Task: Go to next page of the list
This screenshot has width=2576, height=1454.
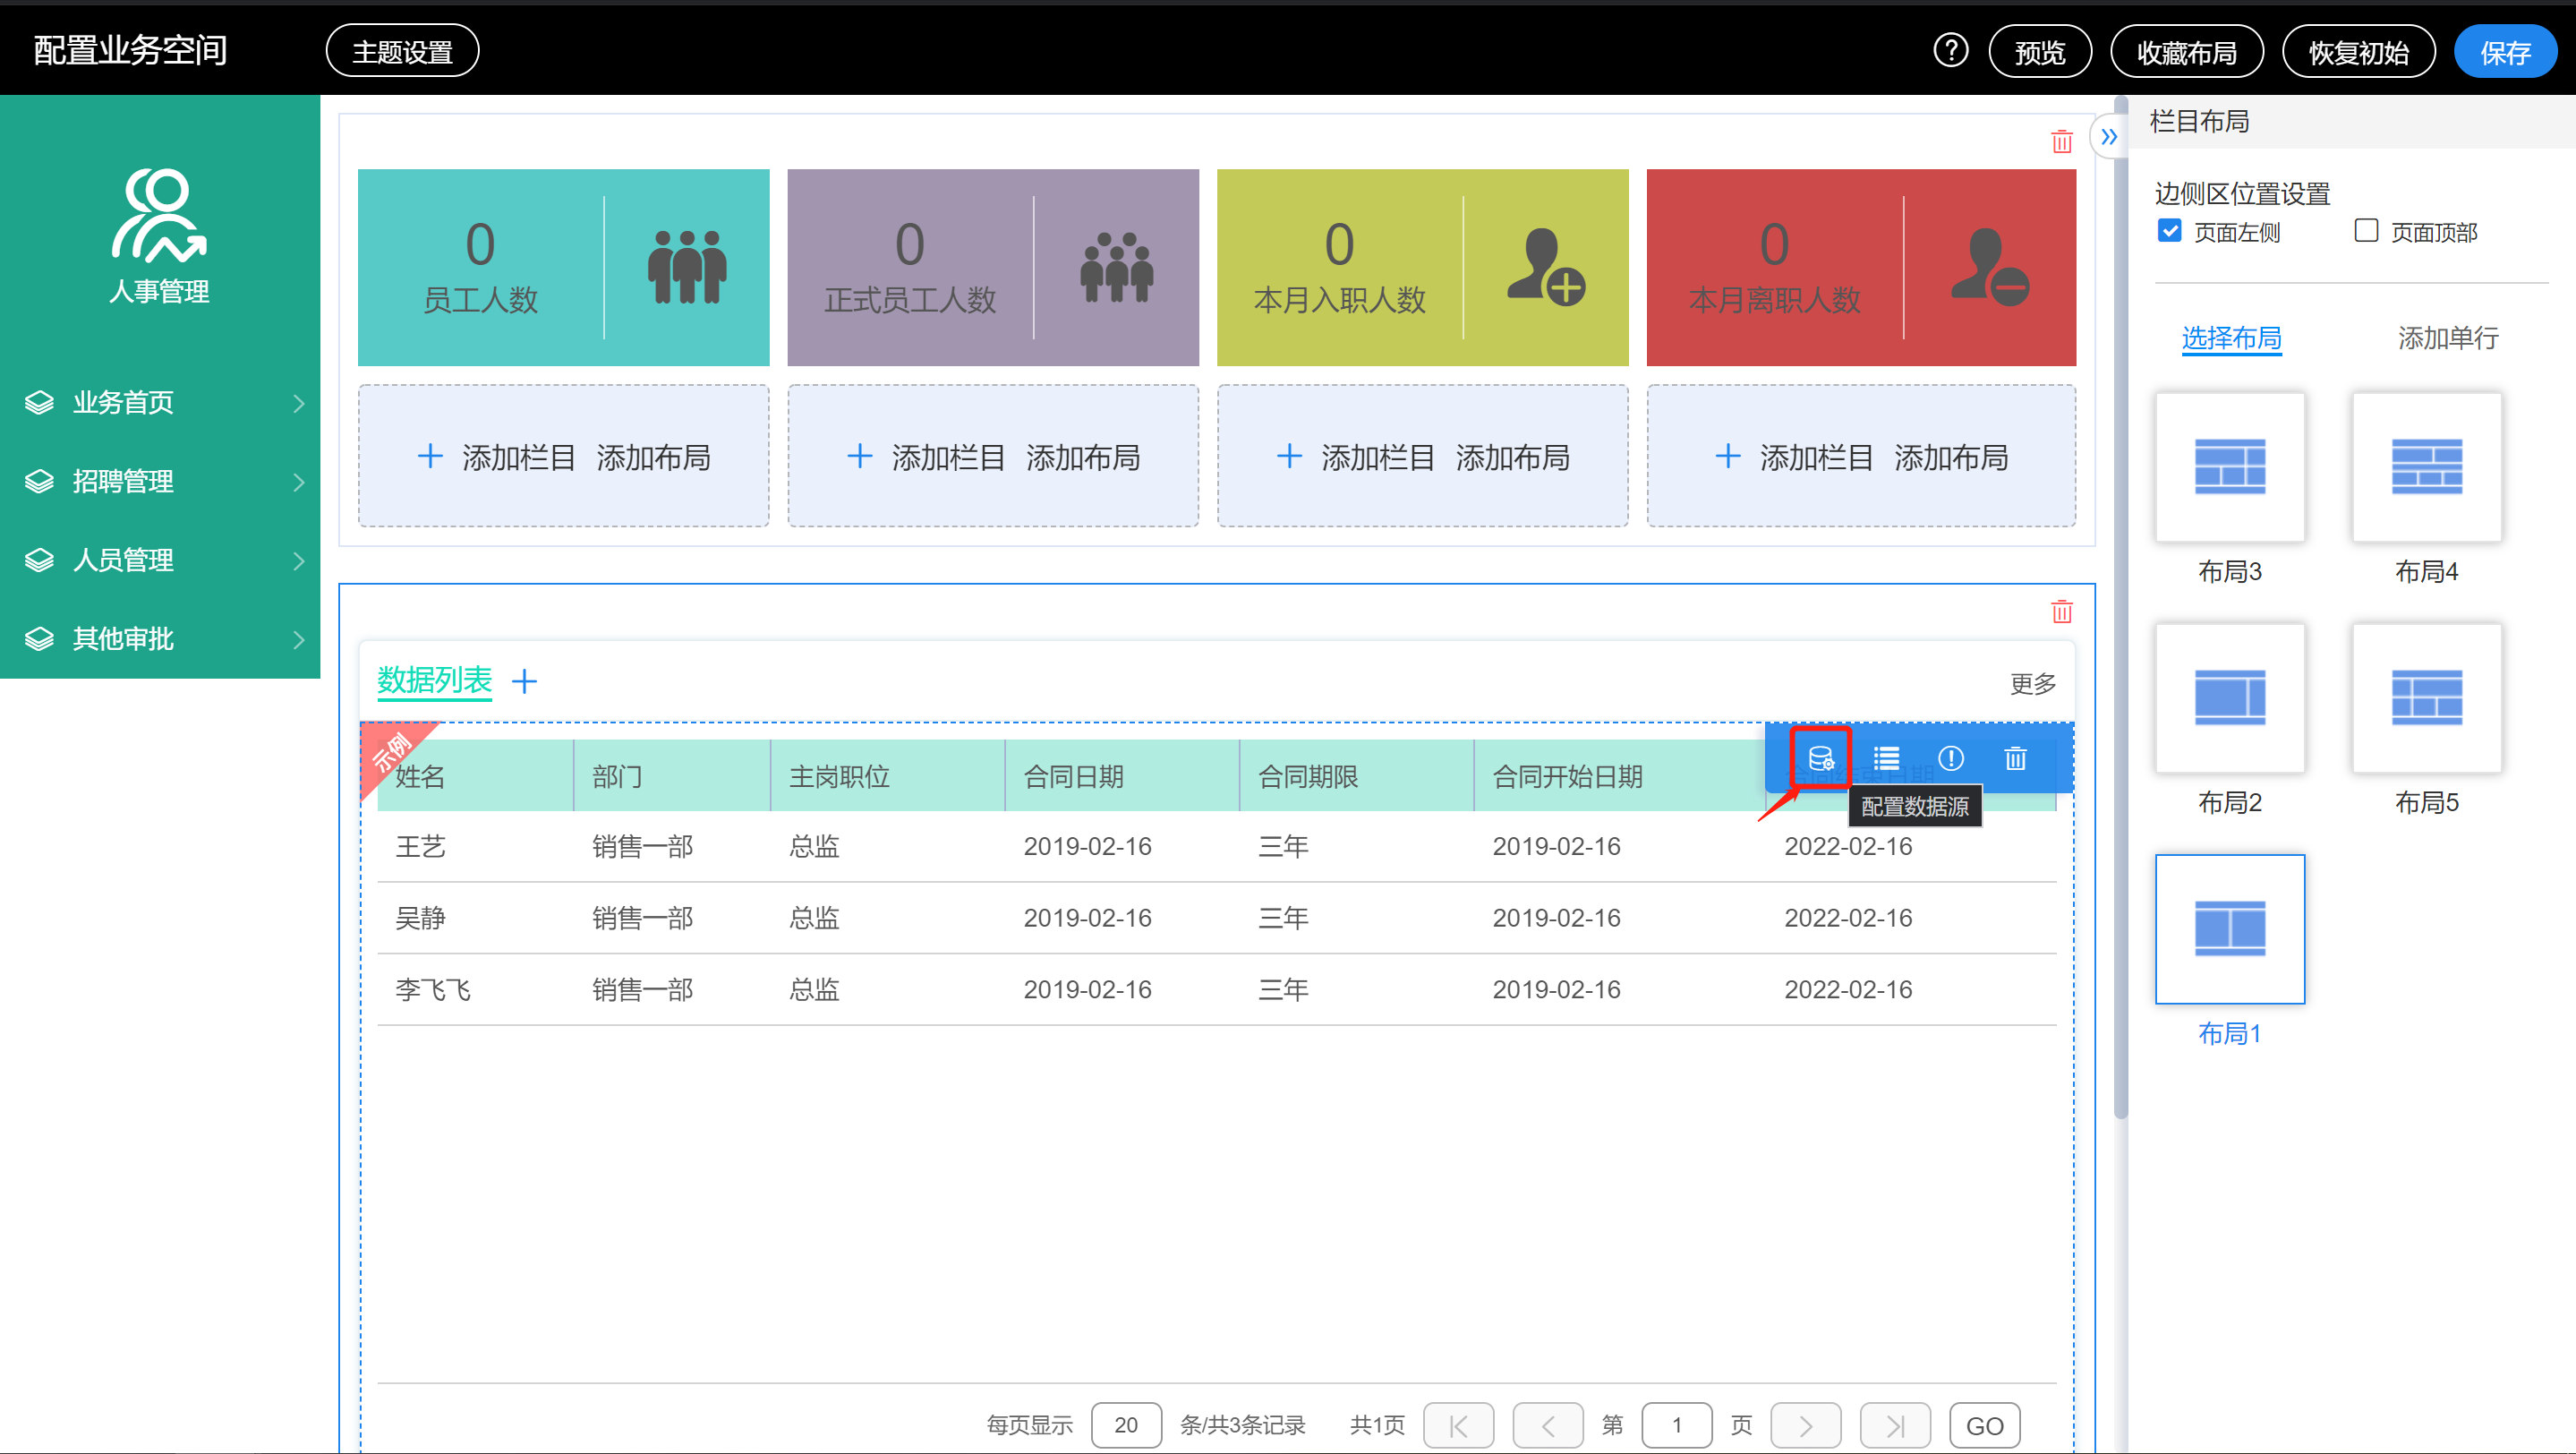Action: tap(1805, 1424)
